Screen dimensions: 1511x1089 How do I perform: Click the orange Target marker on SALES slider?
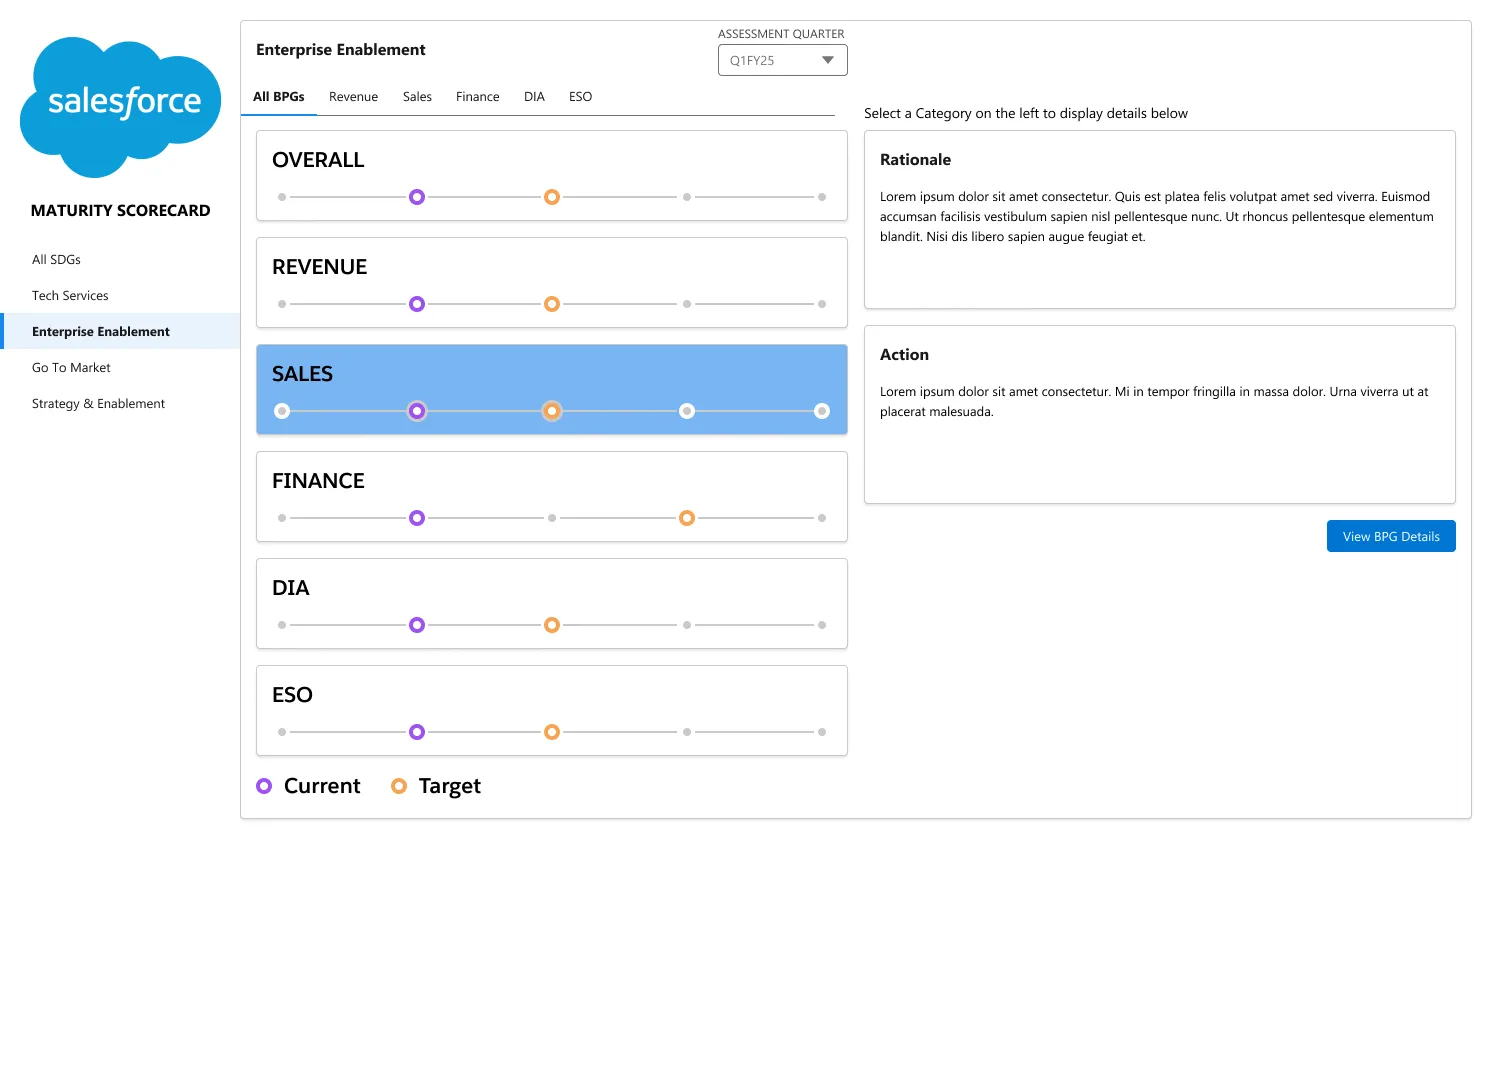click(x=552, y=411)
